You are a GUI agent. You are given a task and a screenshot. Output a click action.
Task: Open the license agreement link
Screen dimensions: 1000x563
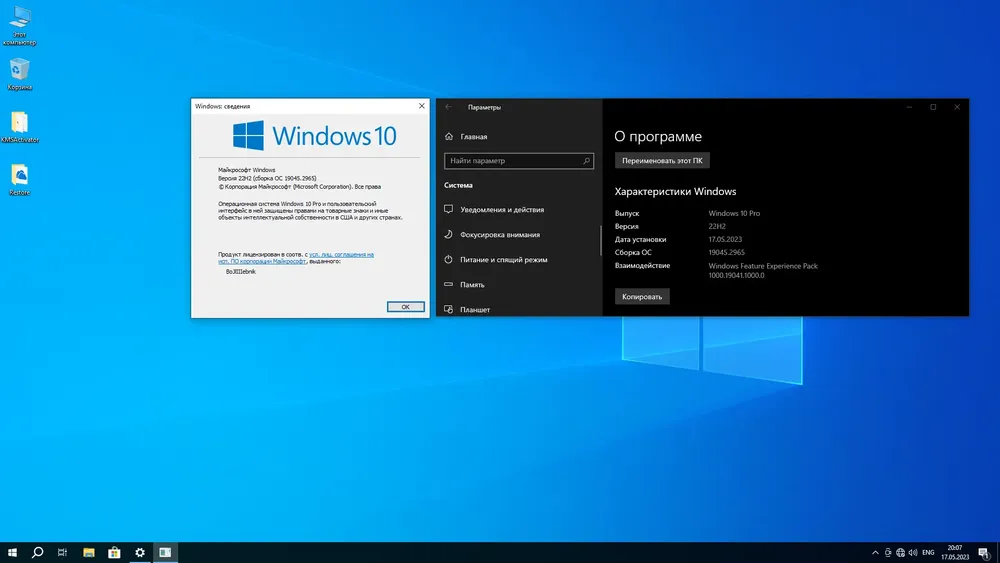tap(296, 258)
